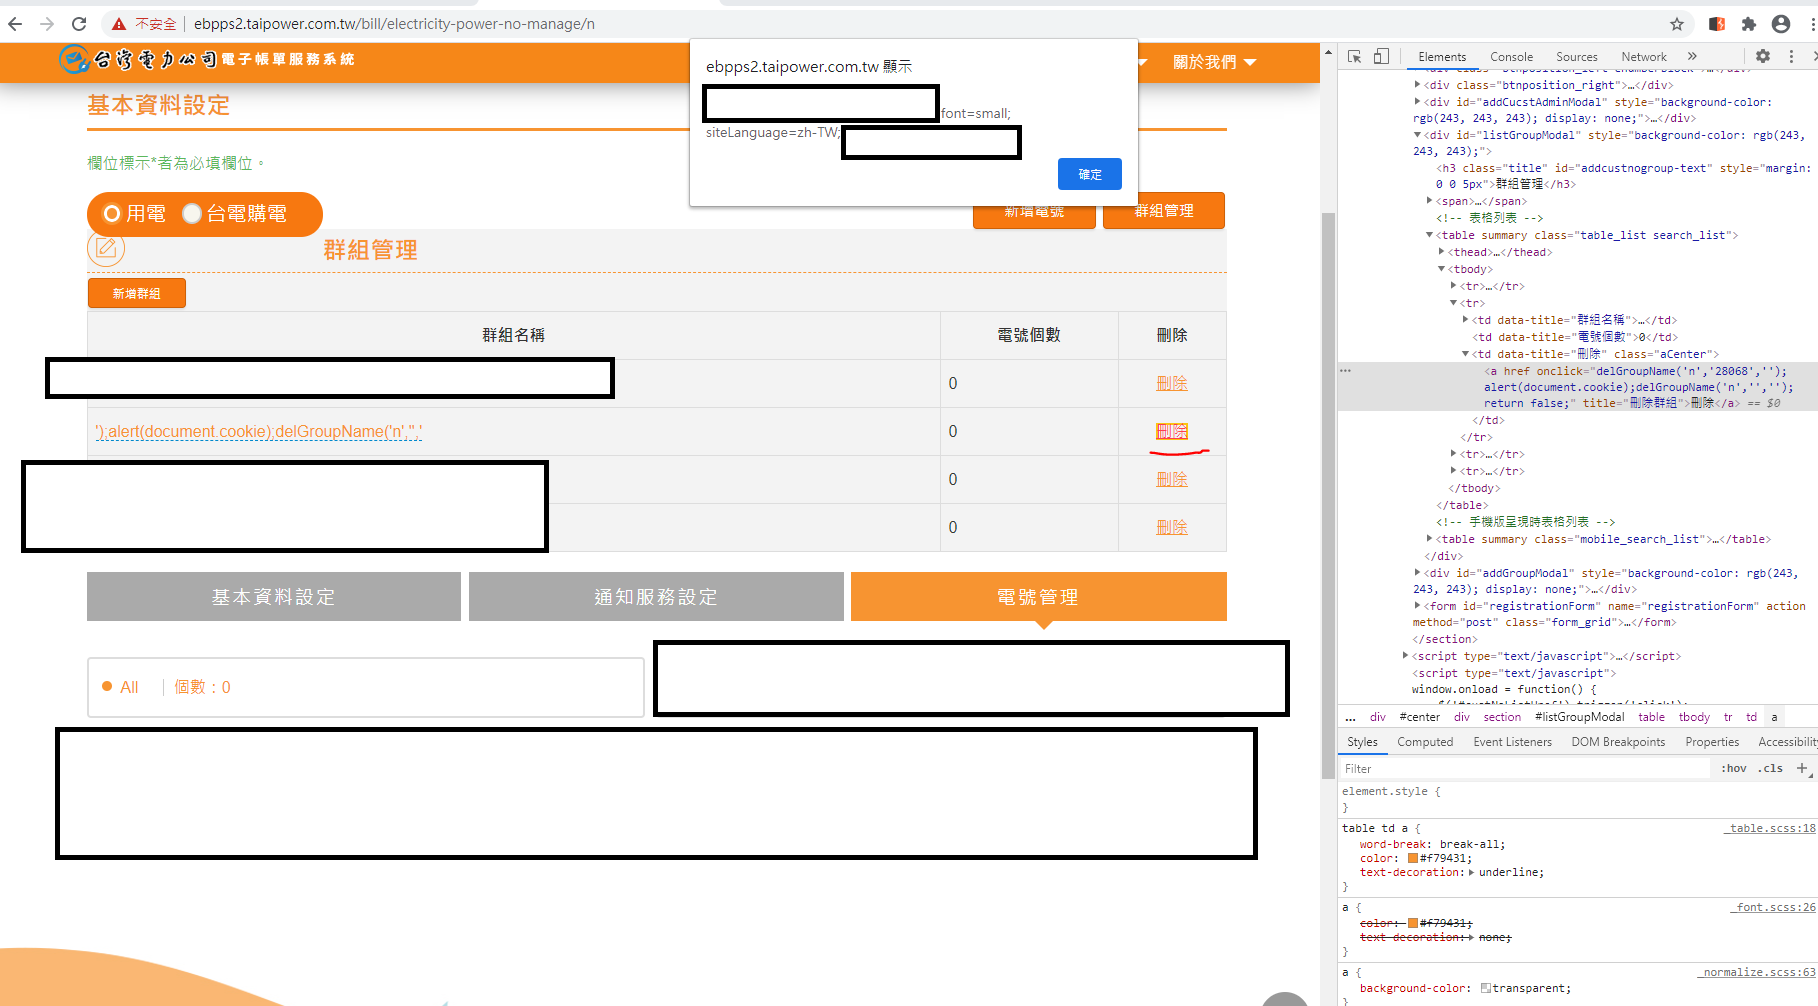1818x1006 pixels.
Task: Open the 關於我們 dropdown menu
Action: pyautogui.click(x=1214, y=62)
